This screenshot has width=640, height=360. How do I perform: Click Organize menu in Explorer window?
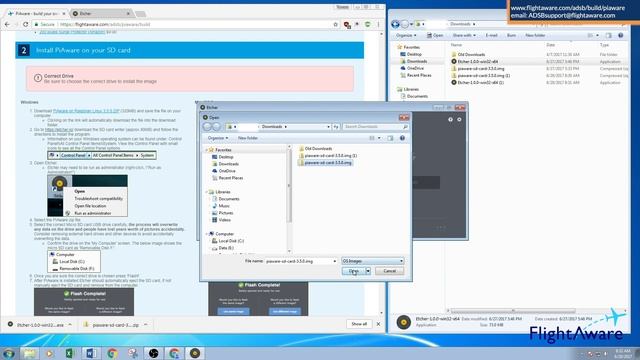(406, 36)
